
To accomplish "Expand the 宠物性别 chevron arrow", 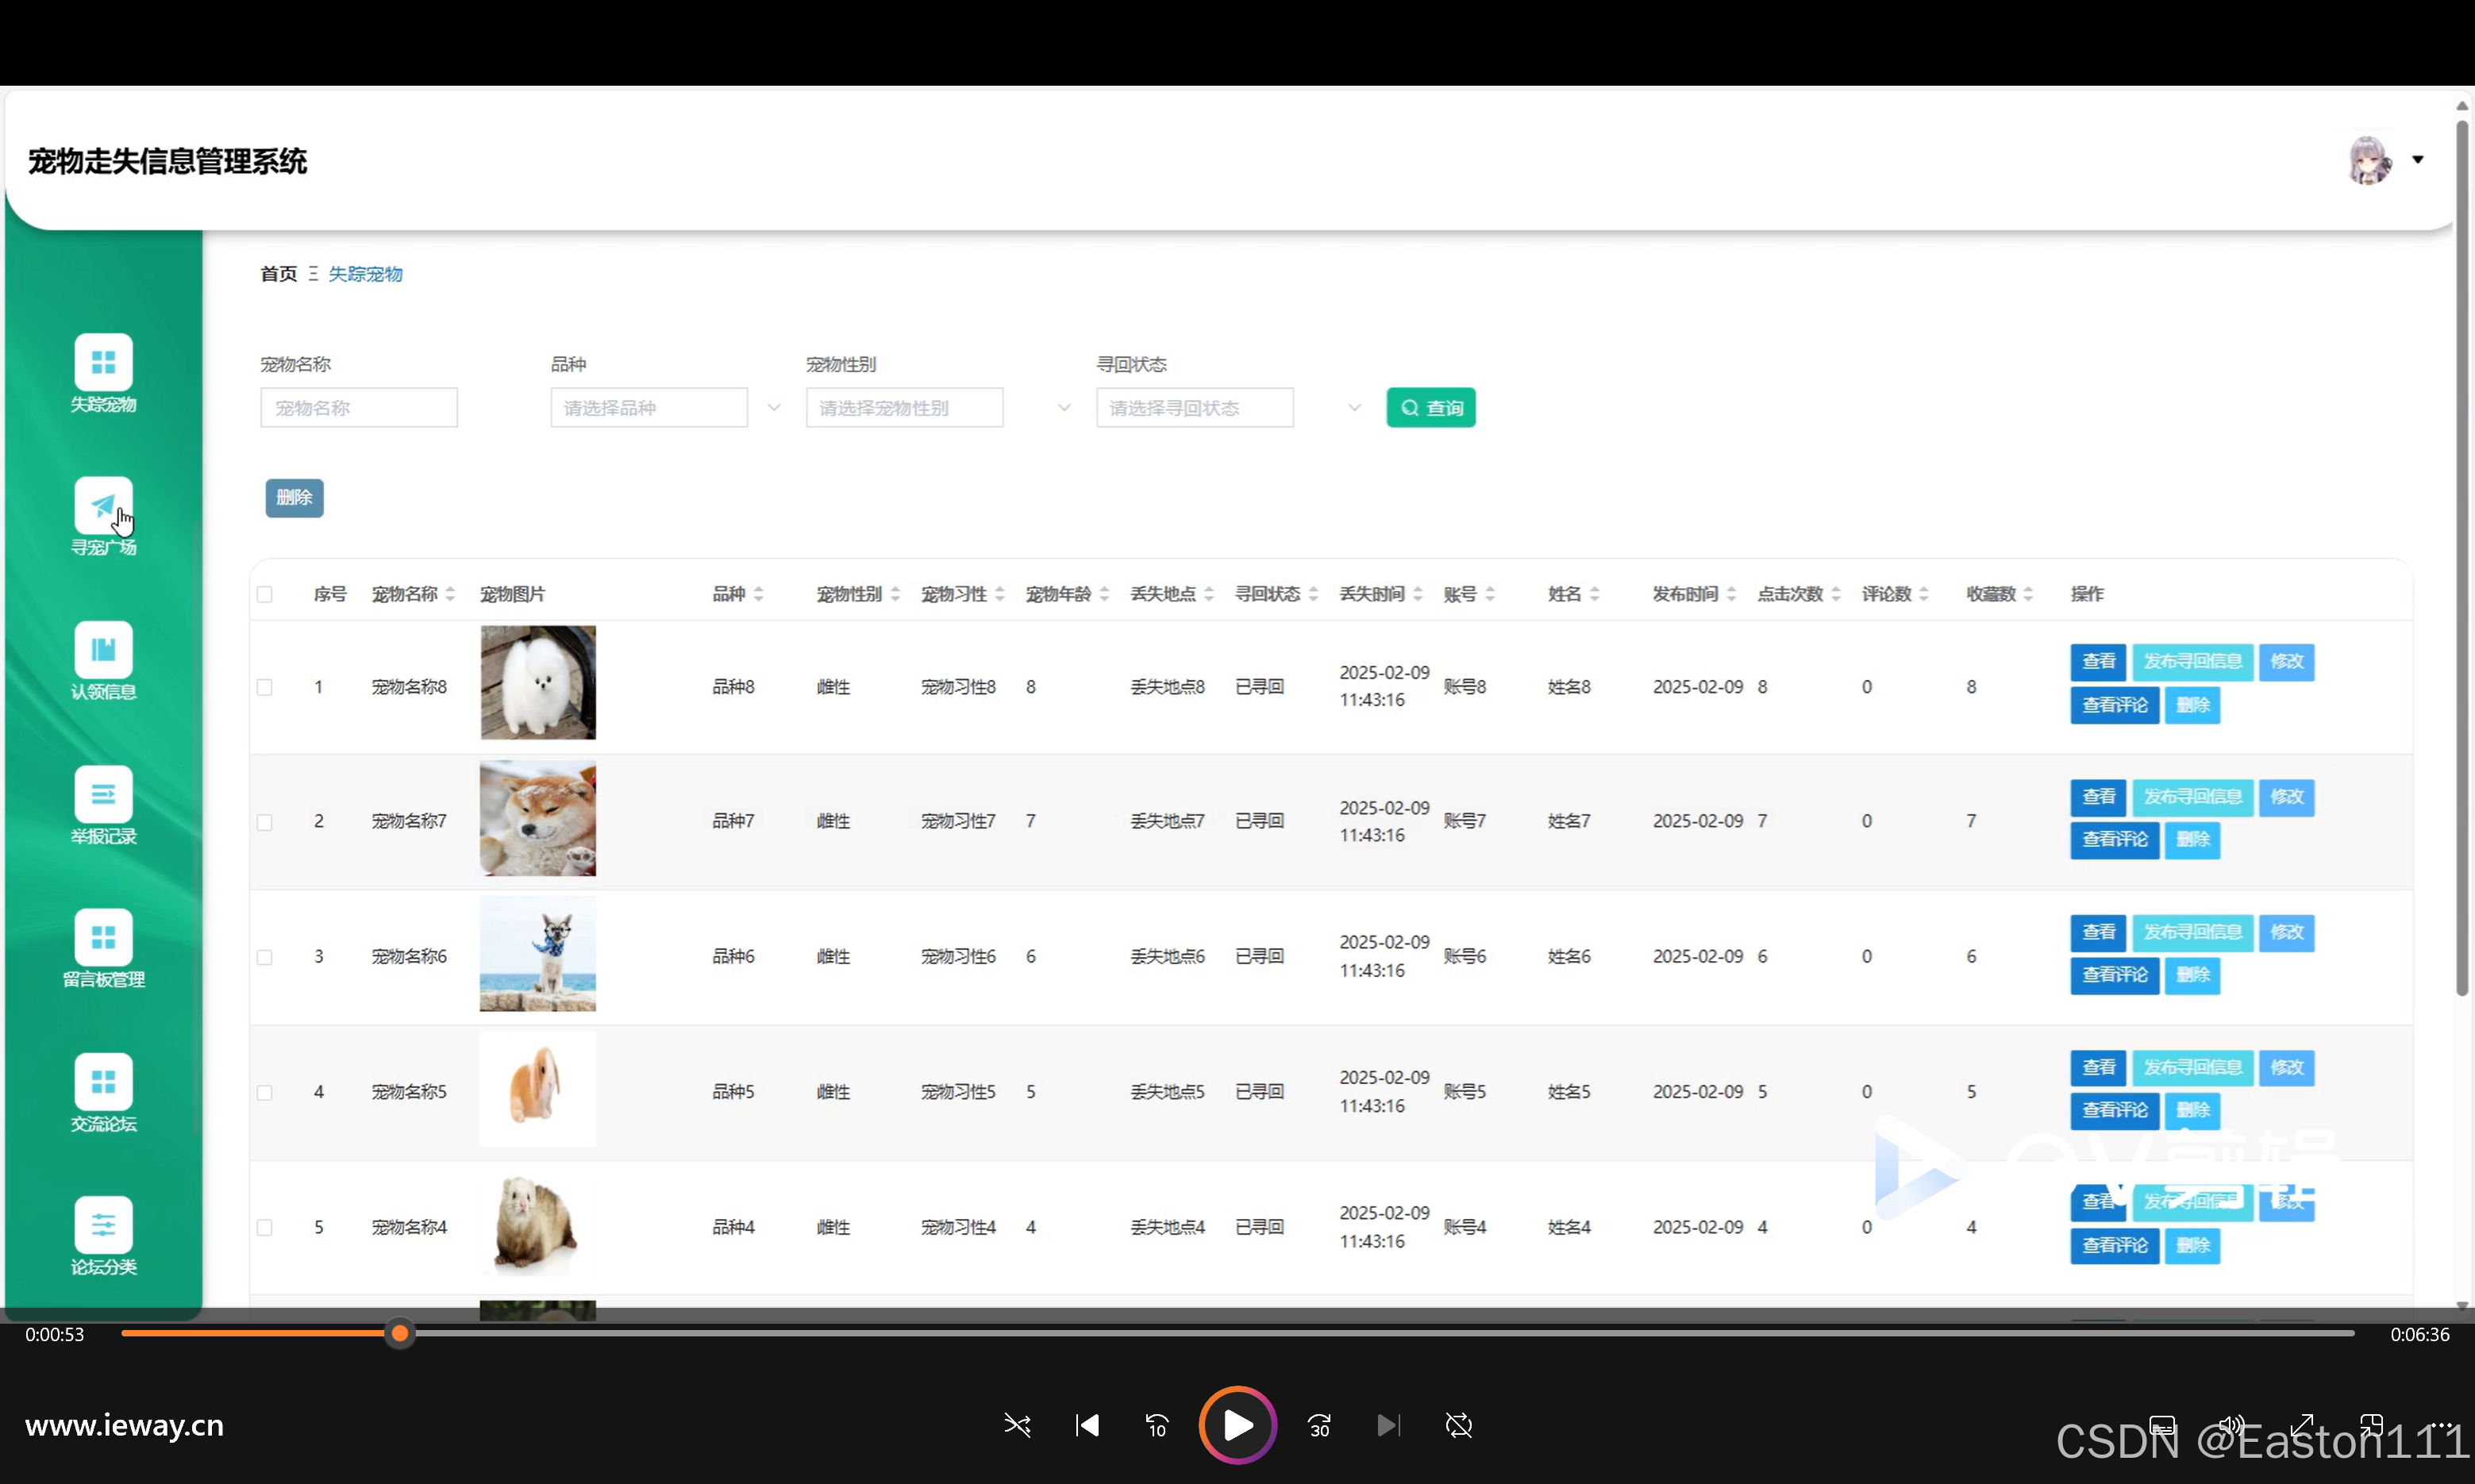I will (x=1064, y=408).
